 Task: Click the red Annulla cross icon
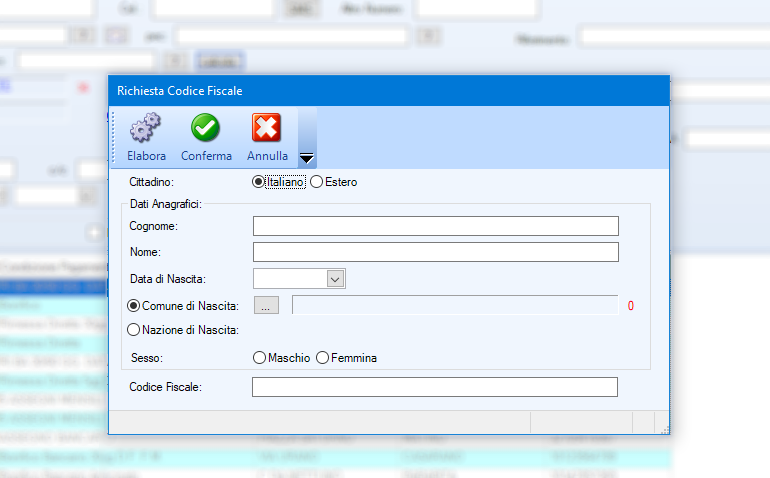(266, 128)
